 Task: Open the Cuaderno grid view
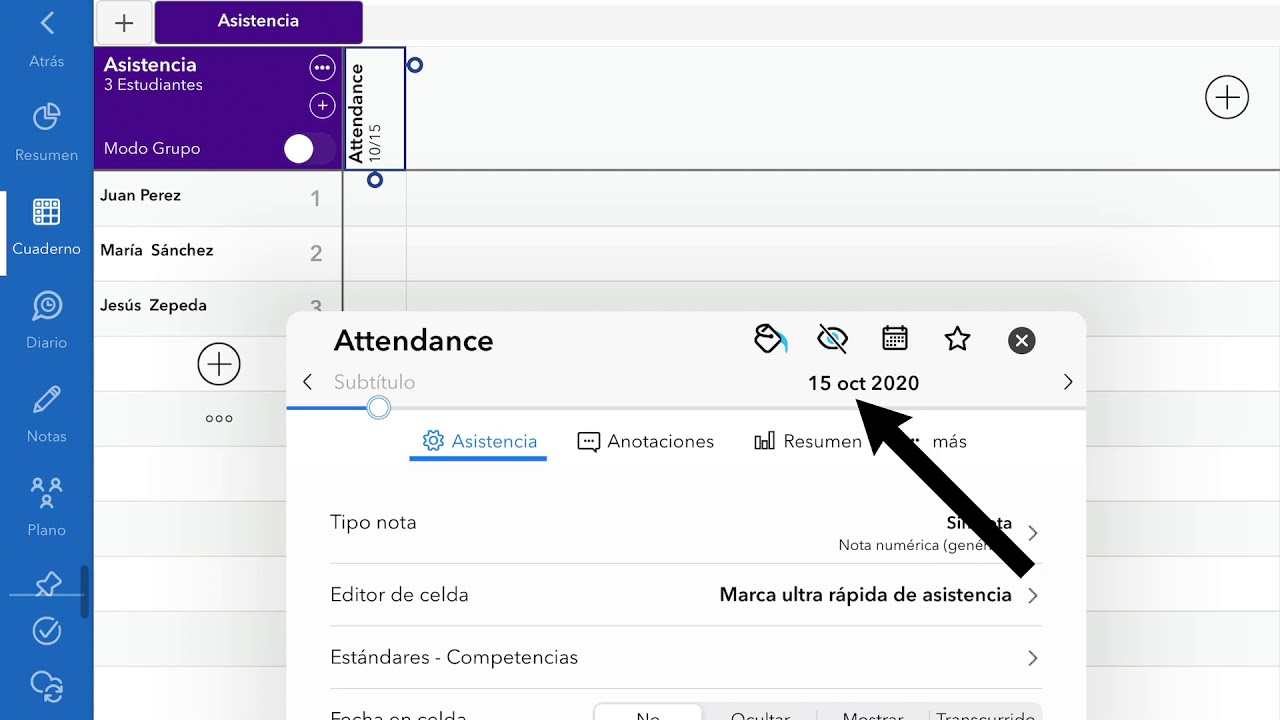coord(46,227)
